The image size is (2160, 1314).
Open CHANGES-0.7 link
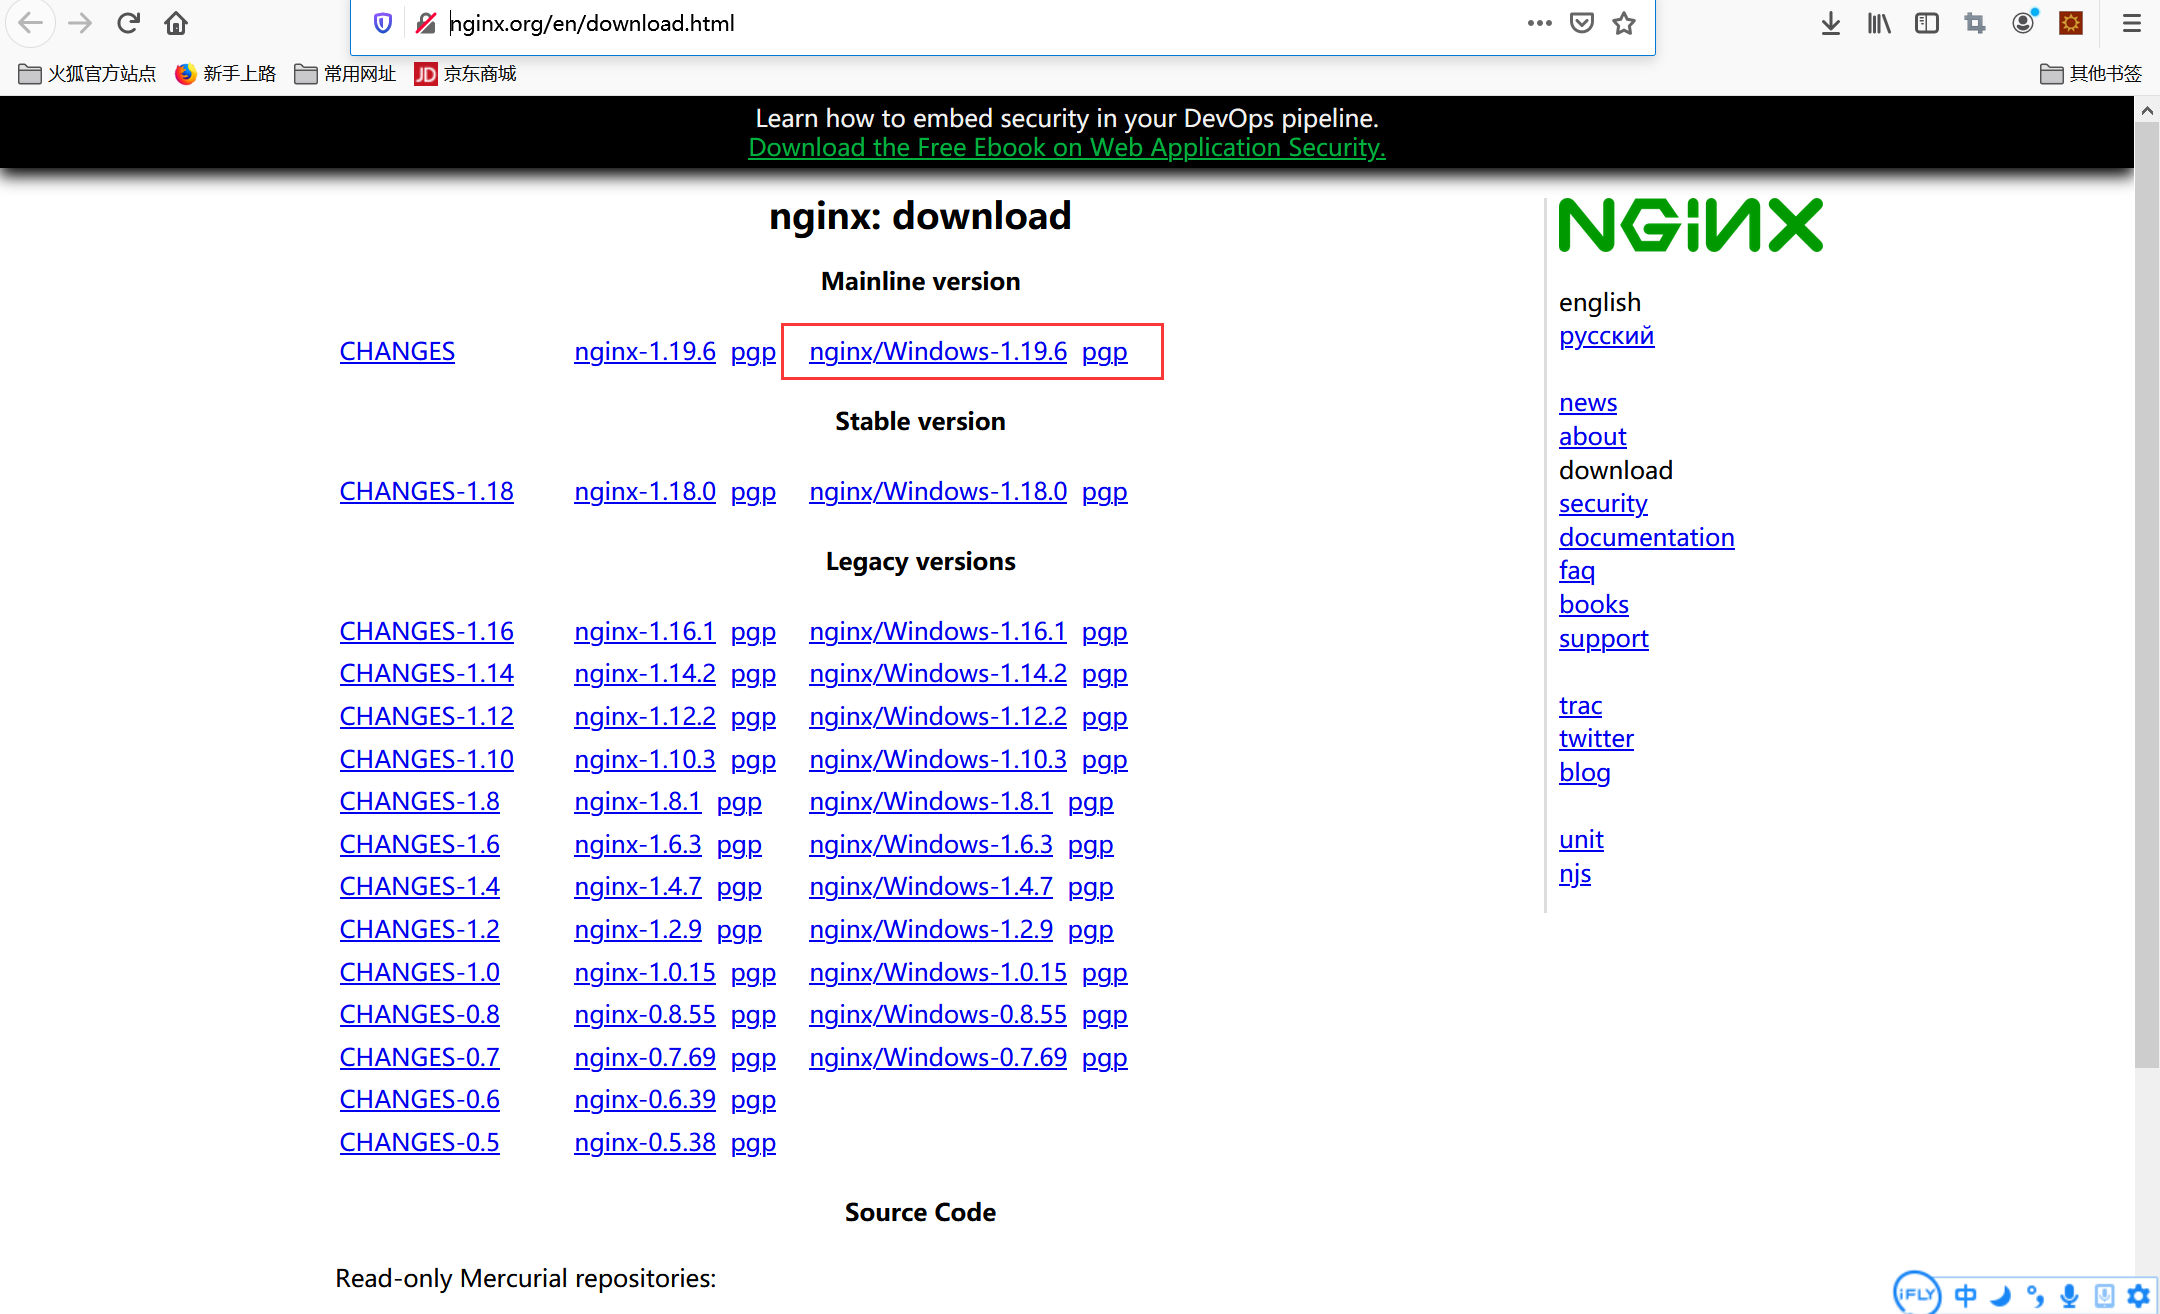click(419, 1058)
